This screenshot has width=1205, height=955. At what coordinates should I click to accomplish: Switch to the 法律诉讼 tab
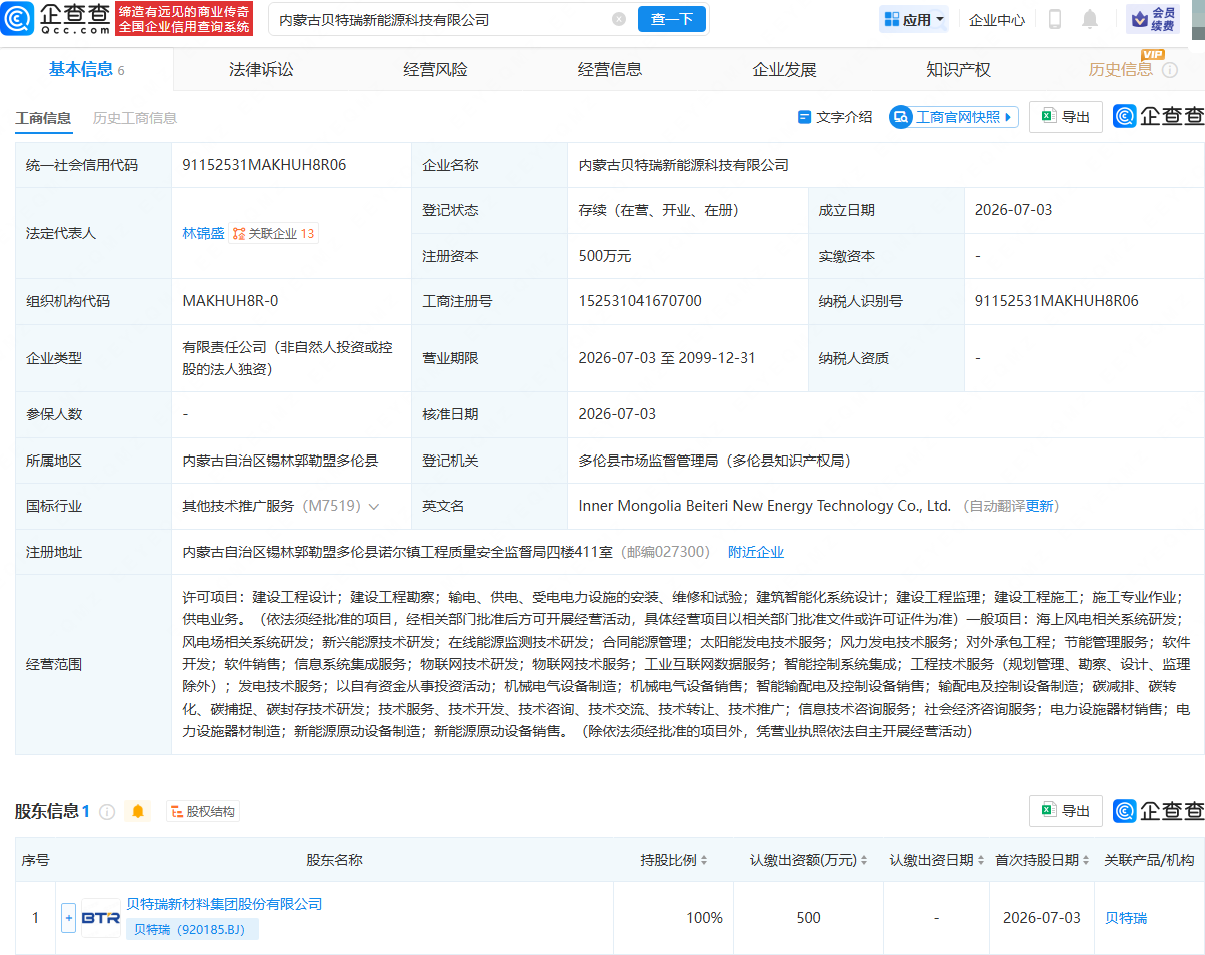pyautogui.click(x=261, y=69)
